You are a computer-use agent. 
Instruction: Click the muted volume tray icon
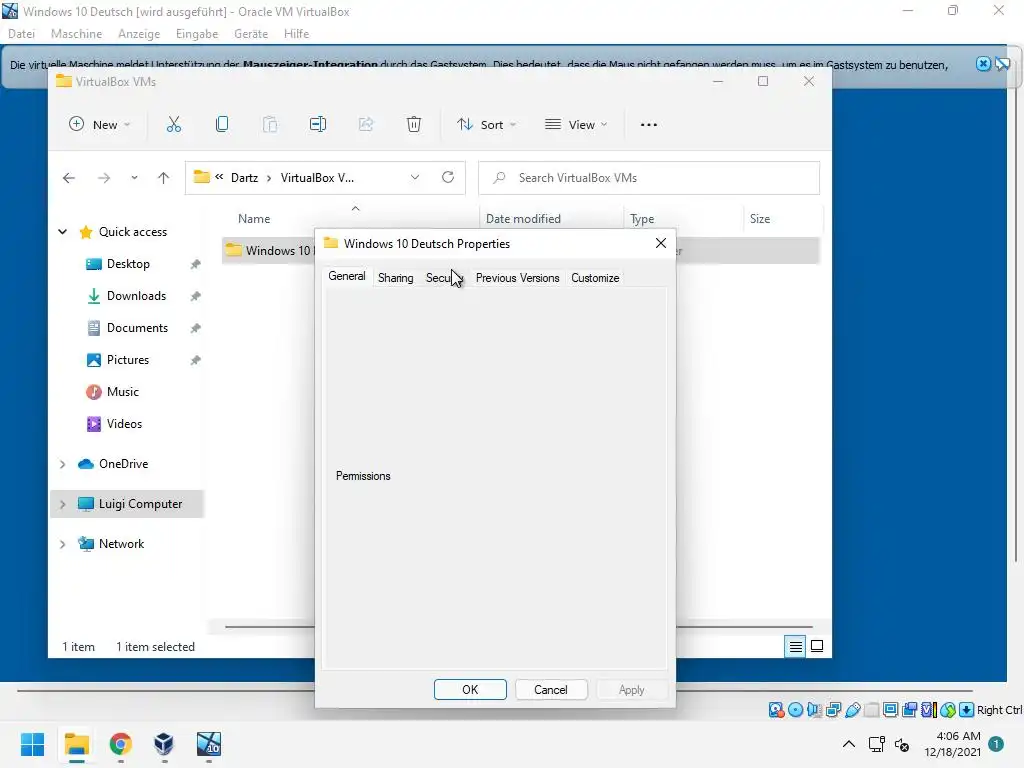pyautogui.click(x=902, y=744)
